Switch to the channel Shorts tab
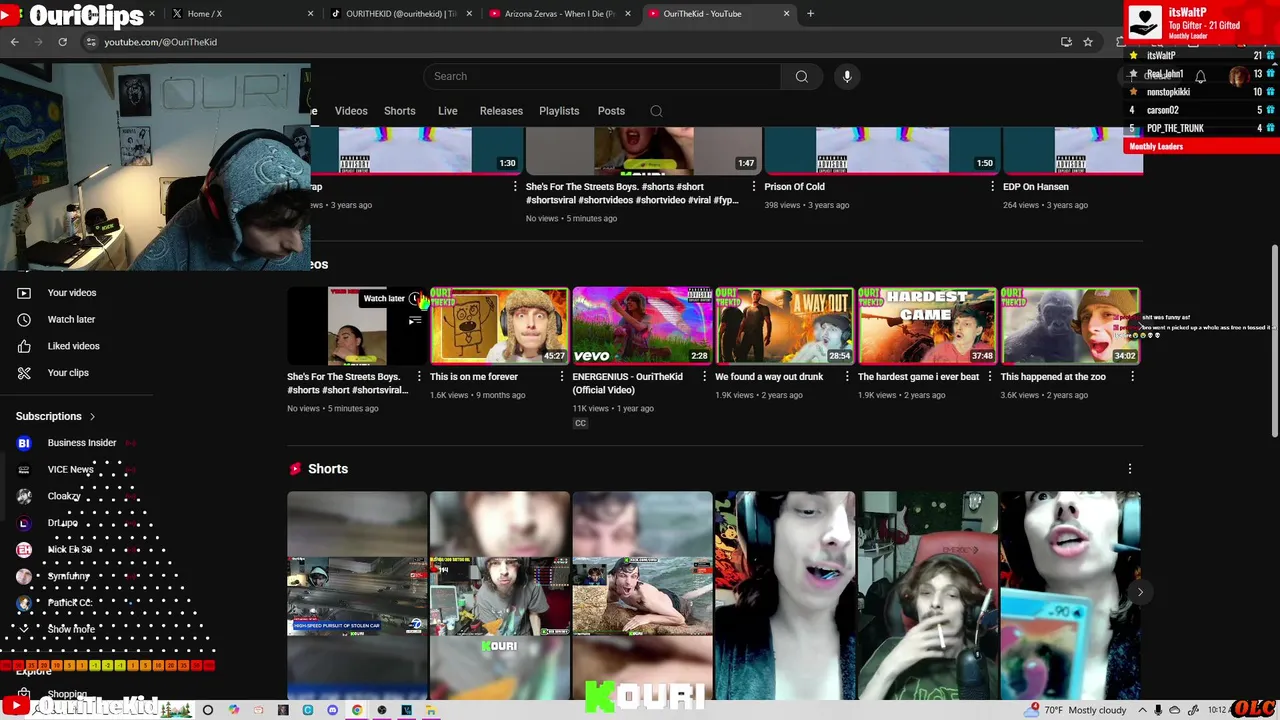The height and width of the screenshot is (720, 1280). (x=400, y=111)
